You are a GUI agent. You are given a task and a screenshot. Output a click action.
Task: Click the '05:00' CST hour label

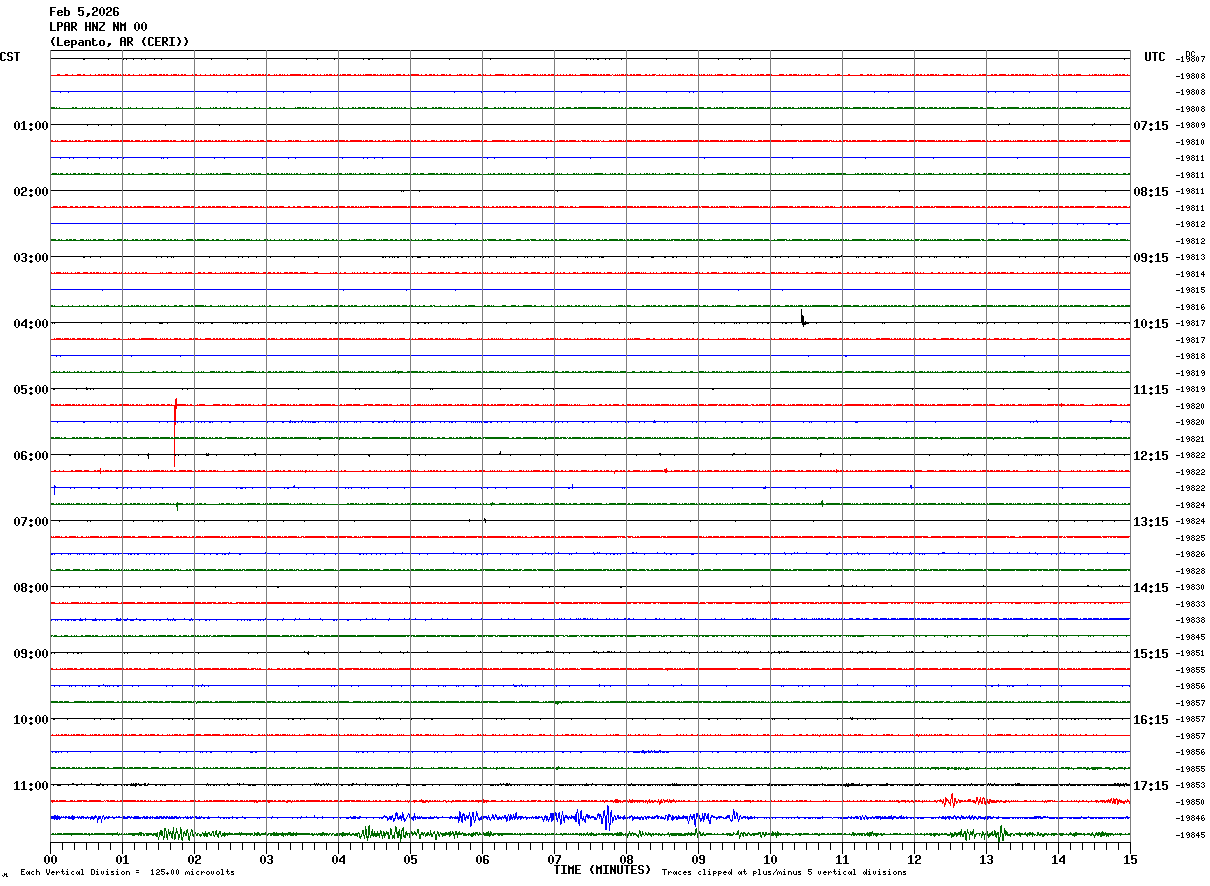[x=31, y=390]
